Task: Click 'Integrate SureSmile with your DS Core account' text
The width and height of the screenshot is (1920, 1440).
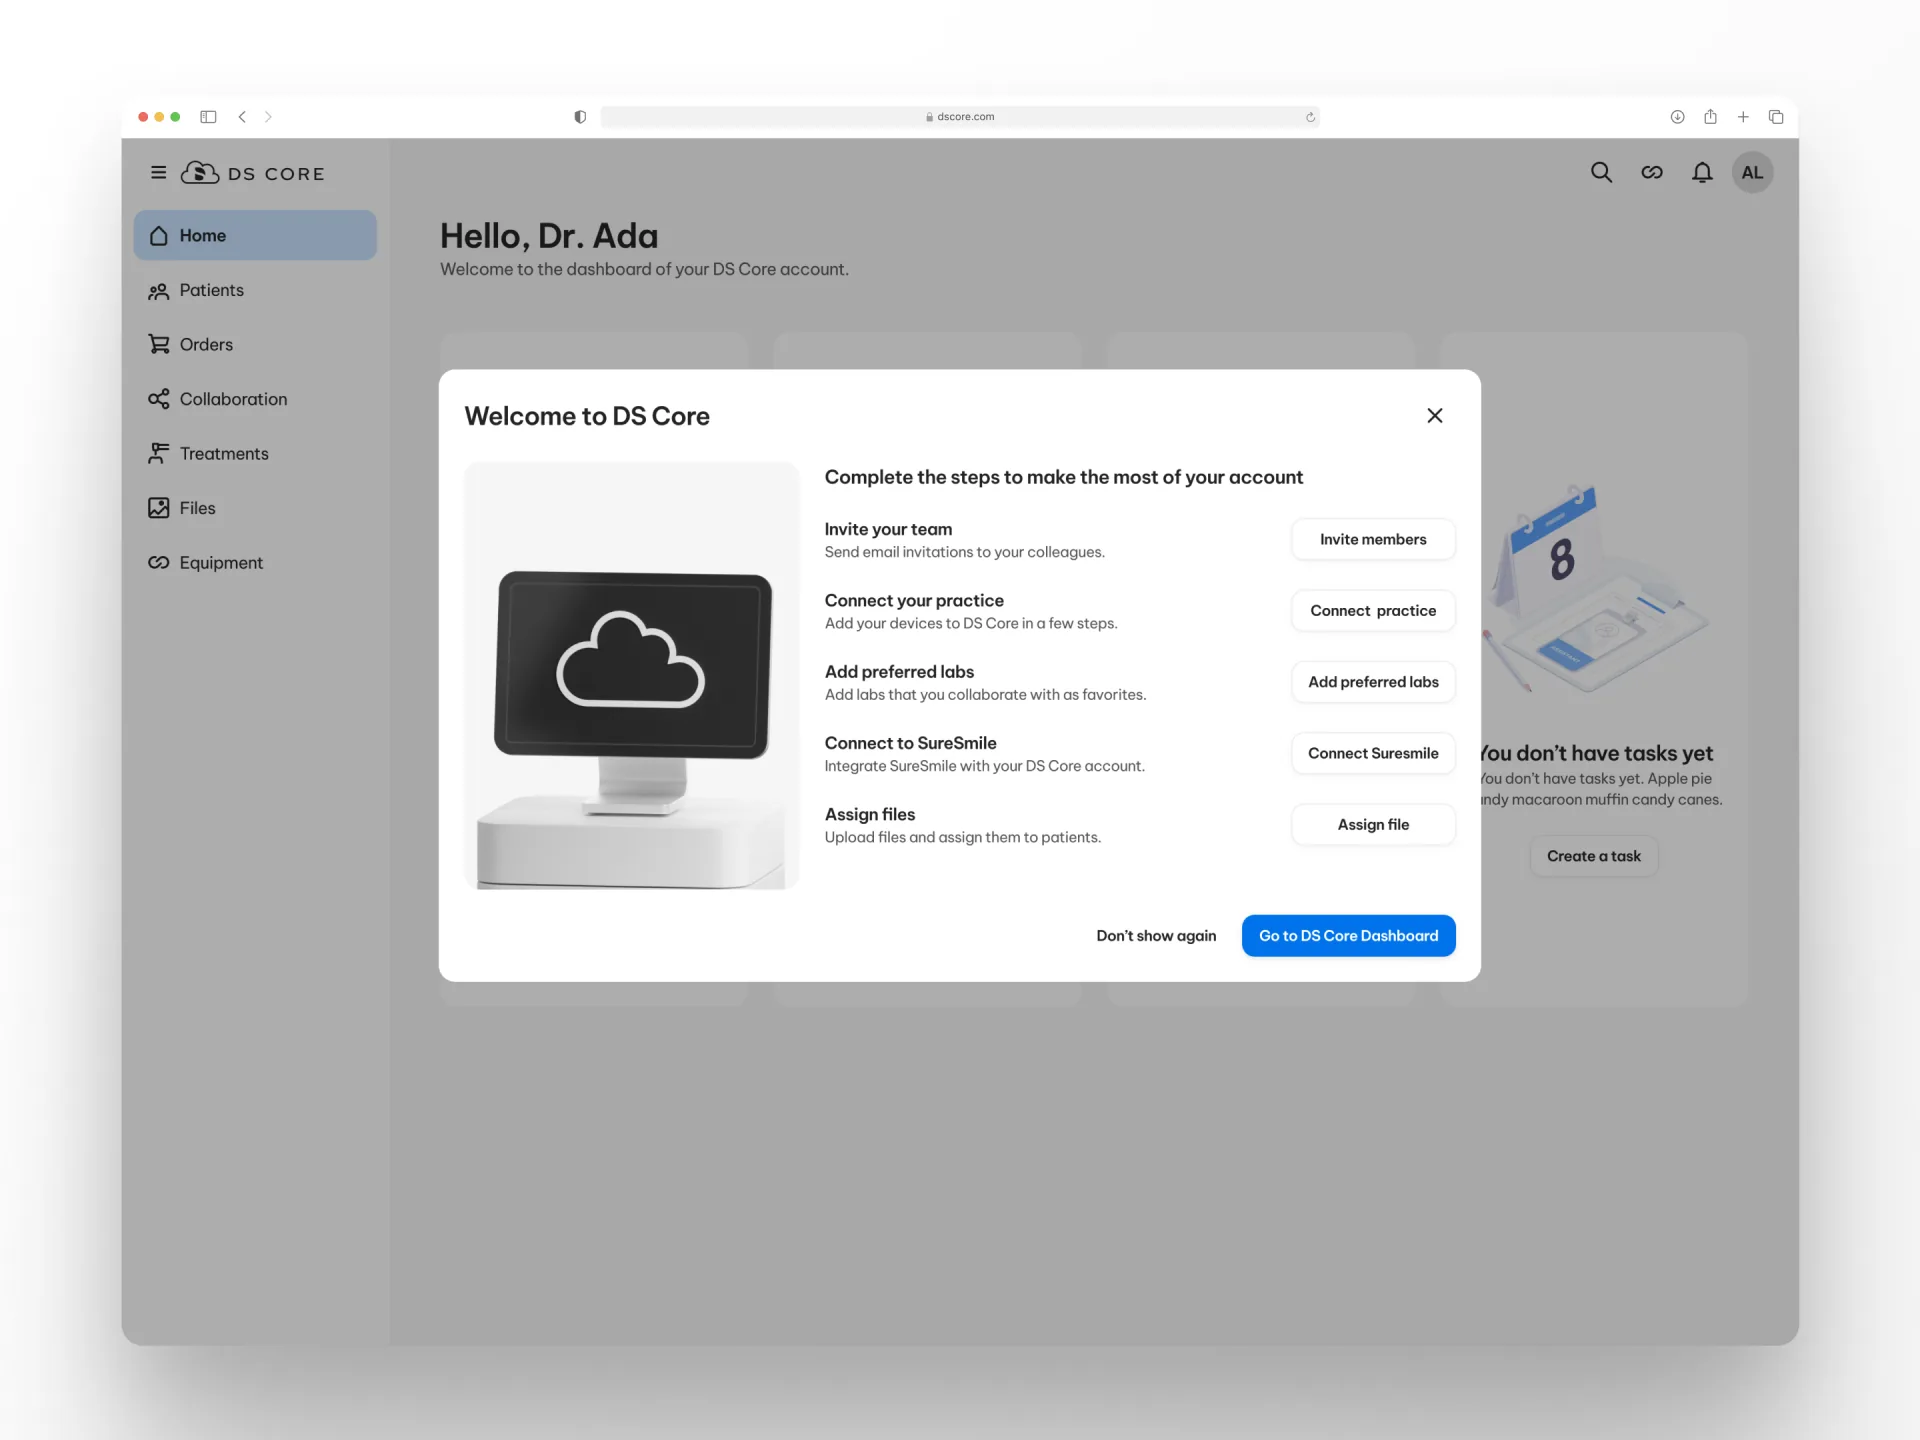Action: pyautogui.click(x=984, y=766)
